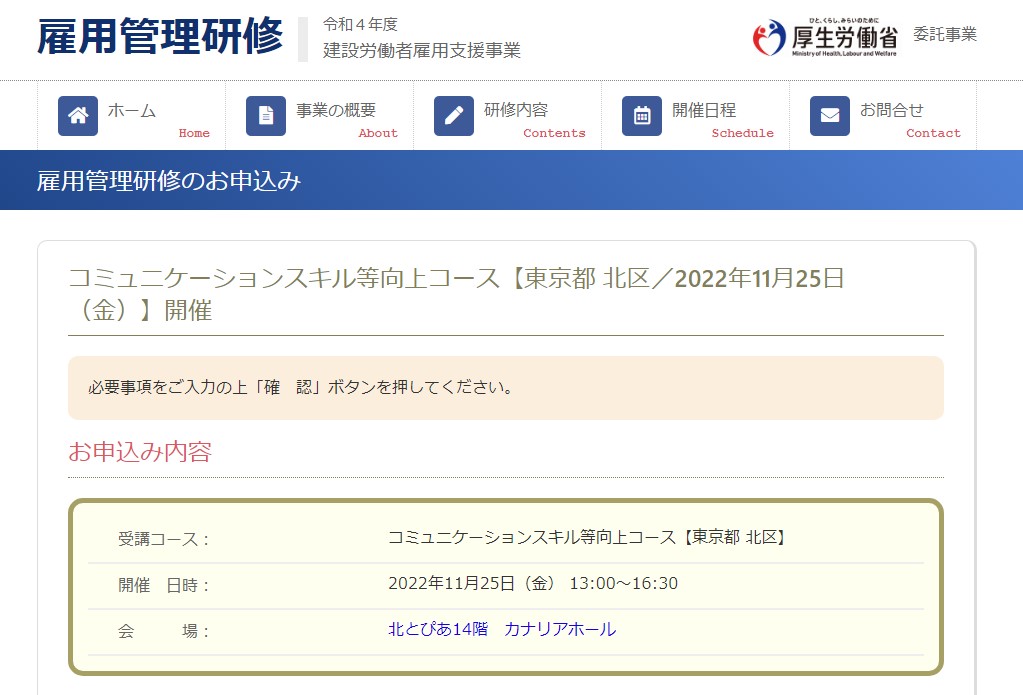
Task: Click the house icon for Home
Action: (x=77, y=116)
